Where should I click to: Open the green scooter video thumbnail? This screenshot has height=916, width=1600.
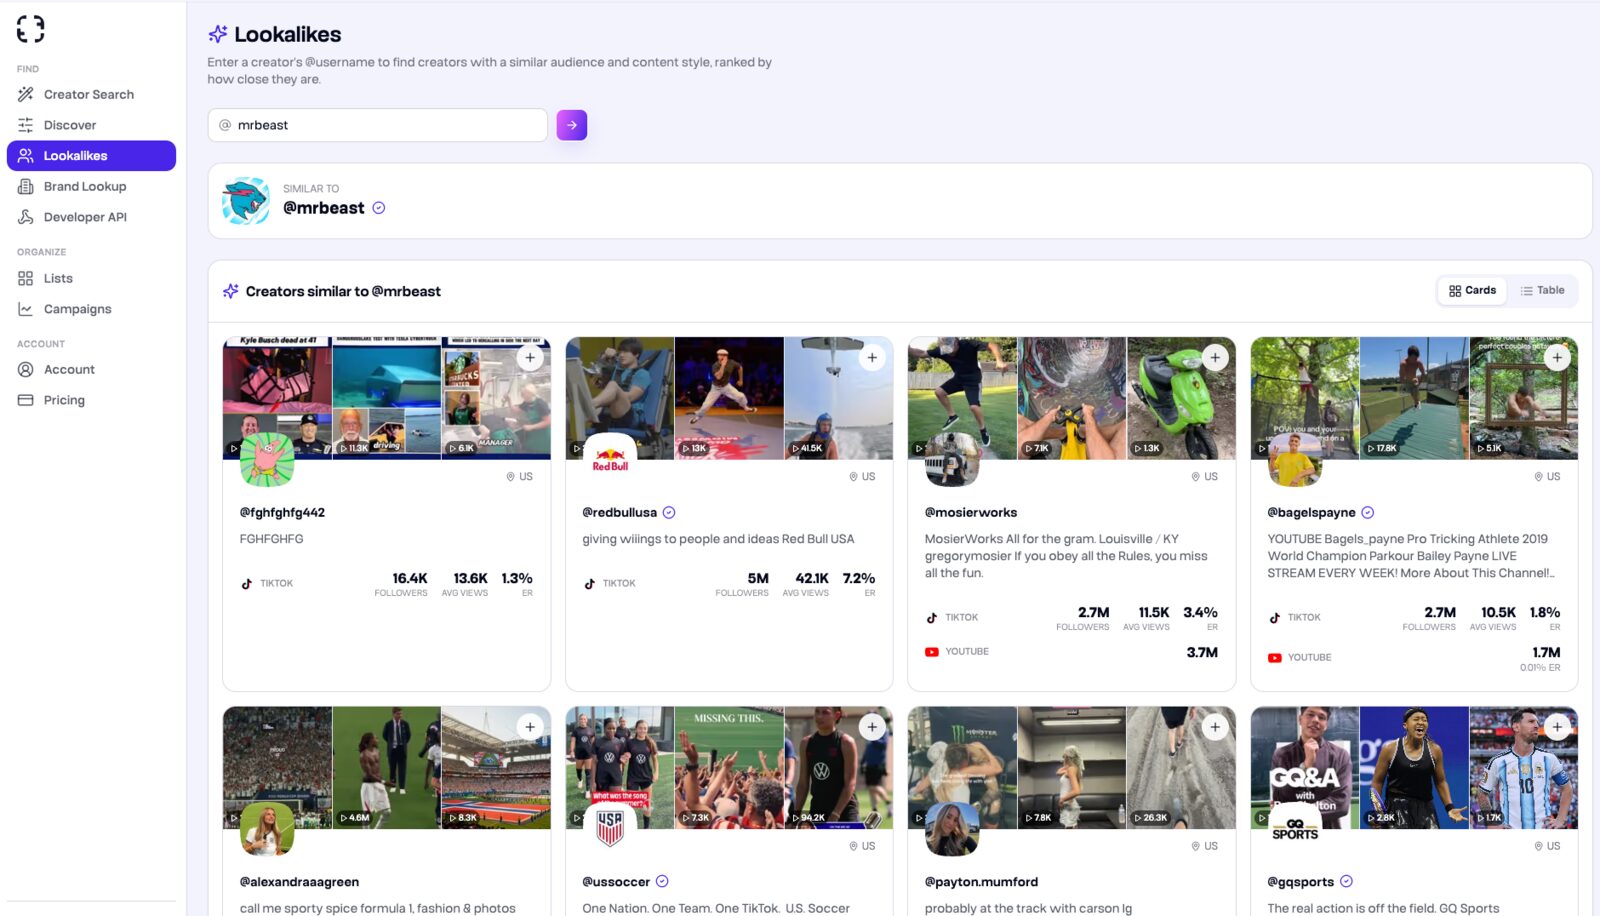1181,398
